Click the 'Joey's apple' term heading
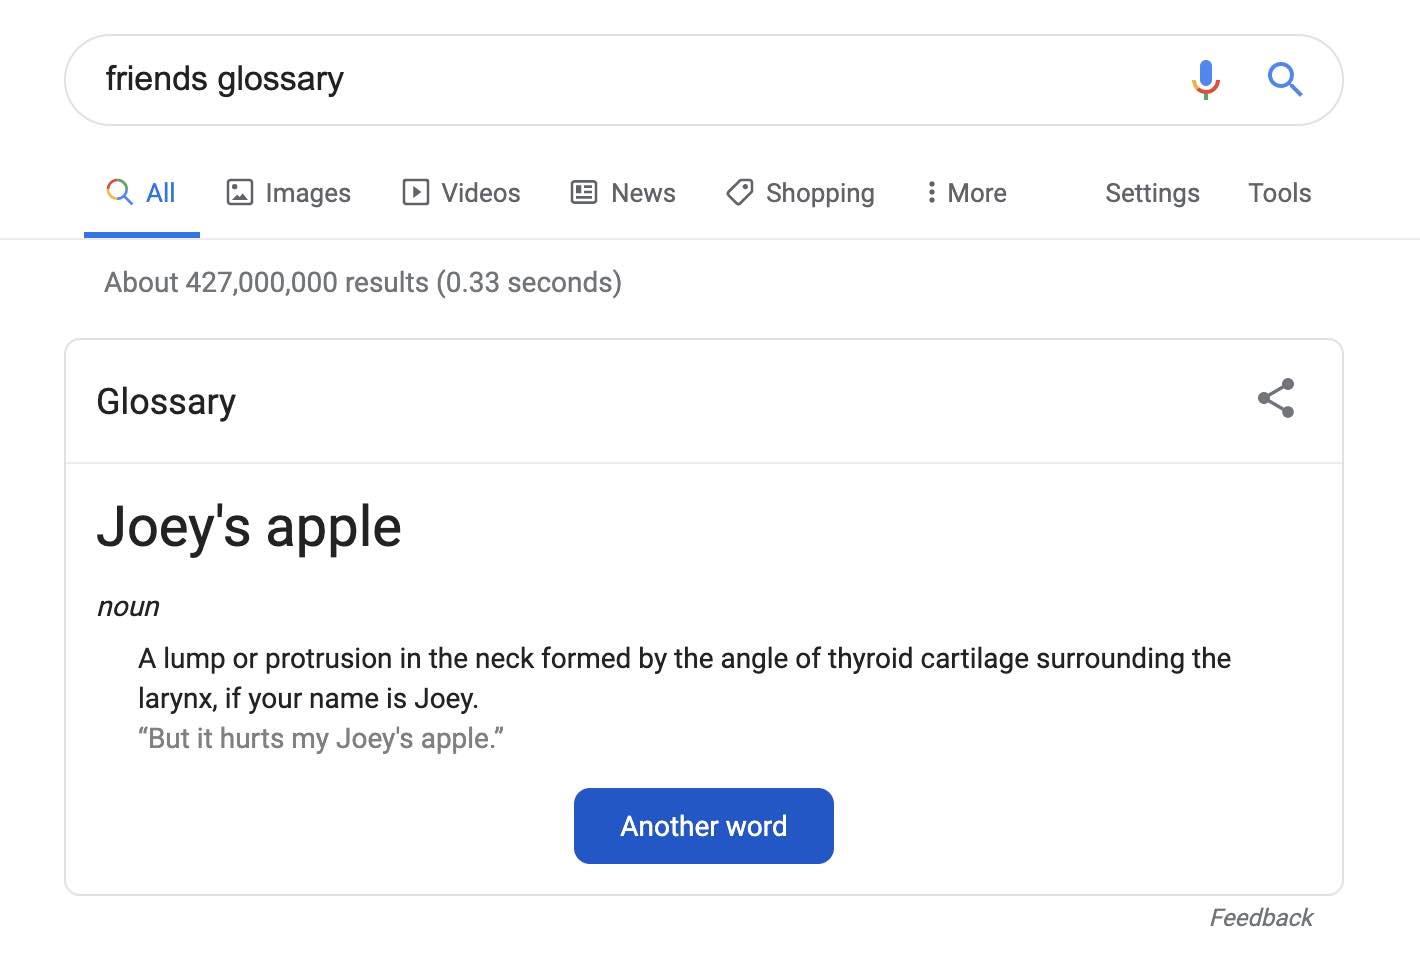The width and height of the screenshot is (1420, 960). coord(249,527)
